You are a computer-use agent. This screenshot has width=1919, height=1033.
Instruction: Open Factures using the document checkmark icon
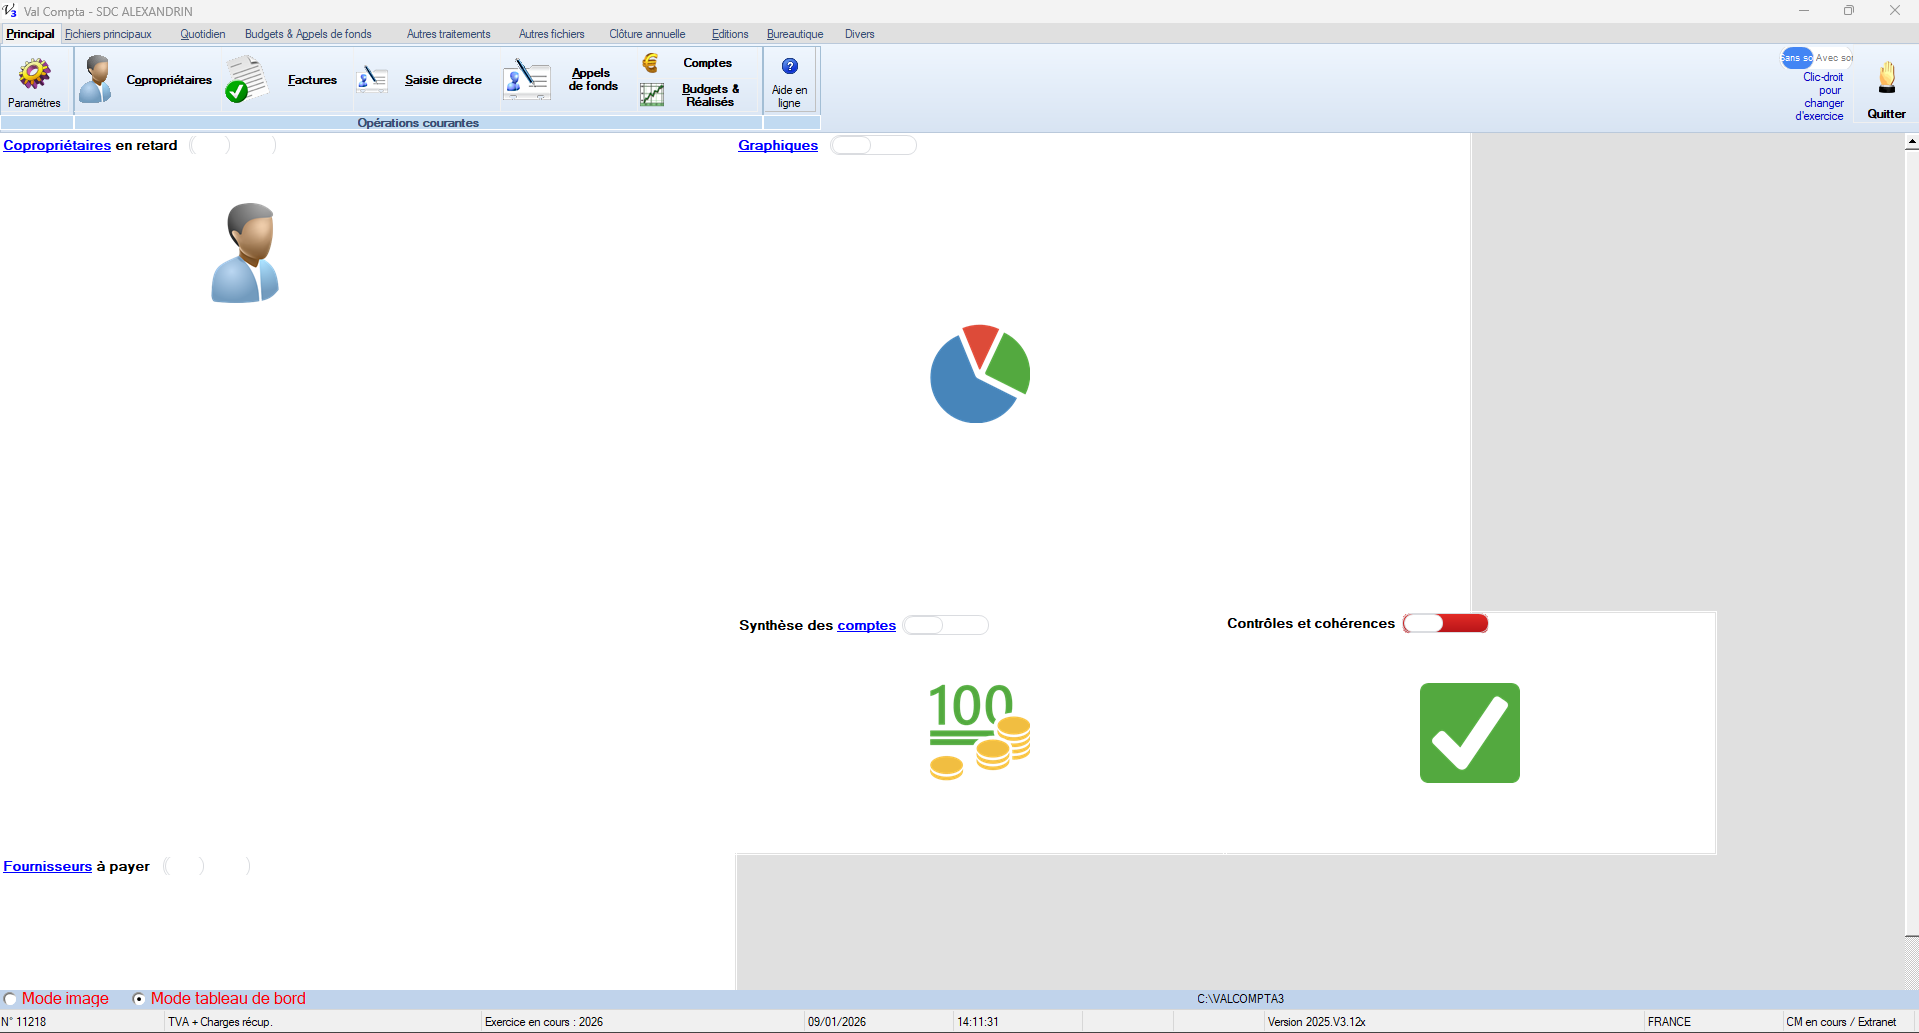pos(245,80)
